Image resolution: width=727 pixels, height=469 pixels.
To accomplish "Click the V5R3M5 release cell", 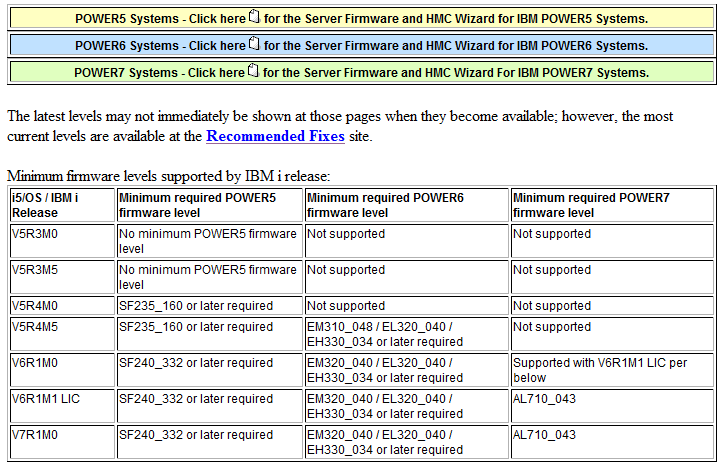I will 62,277.
